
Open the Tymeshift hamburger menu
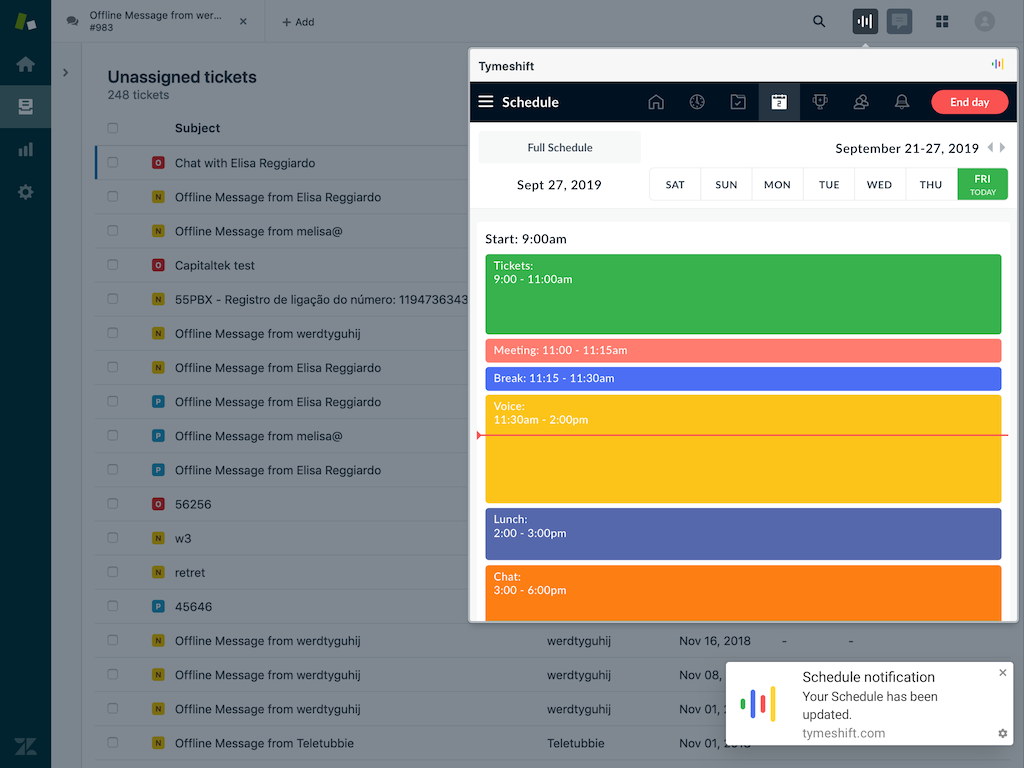click(486, 102)
